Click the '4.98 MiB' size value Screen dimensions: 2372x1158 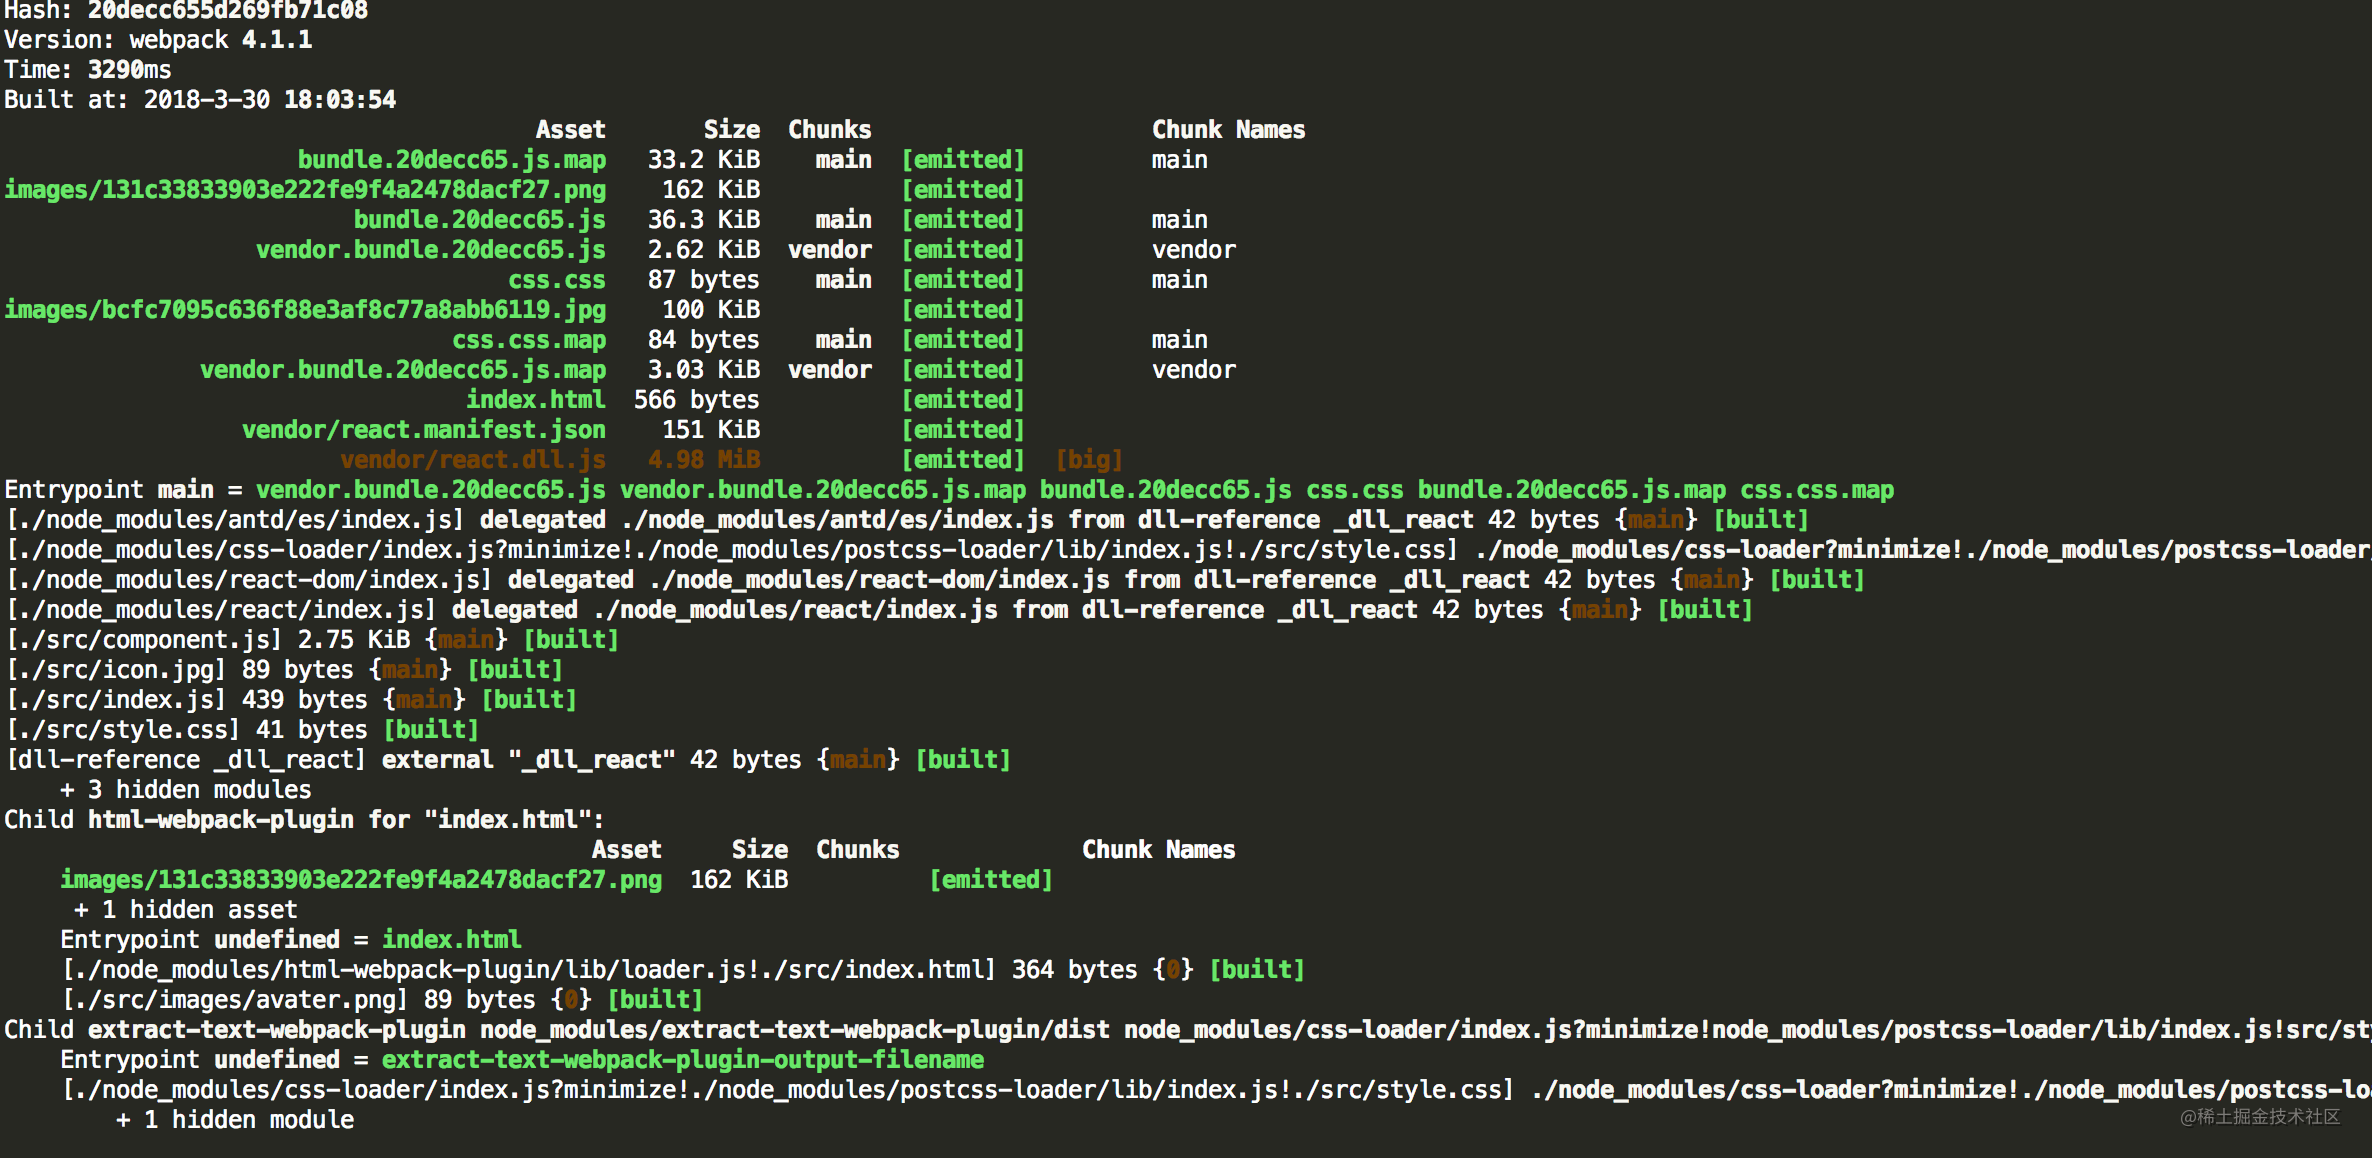[x=704, y=460]
